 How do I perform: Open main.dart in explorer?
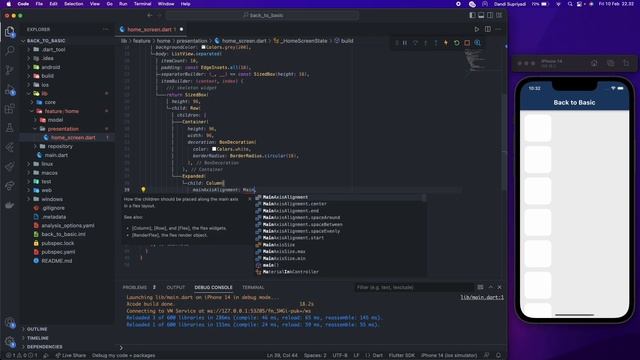[x=56, y=155]
